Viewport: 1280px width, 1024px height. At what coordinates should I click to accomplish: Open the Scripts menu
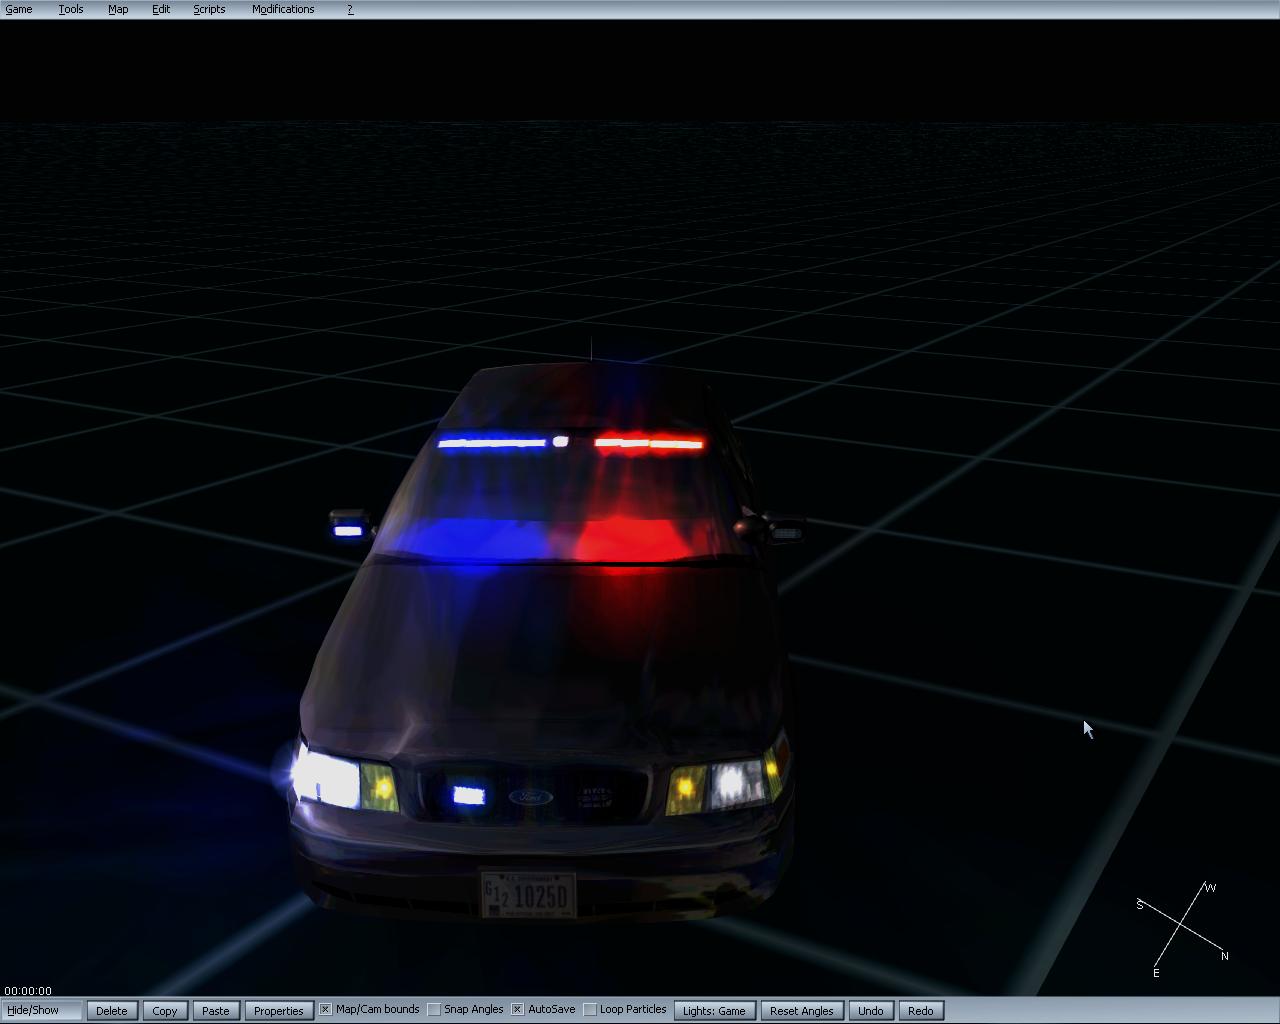[209, 9]
